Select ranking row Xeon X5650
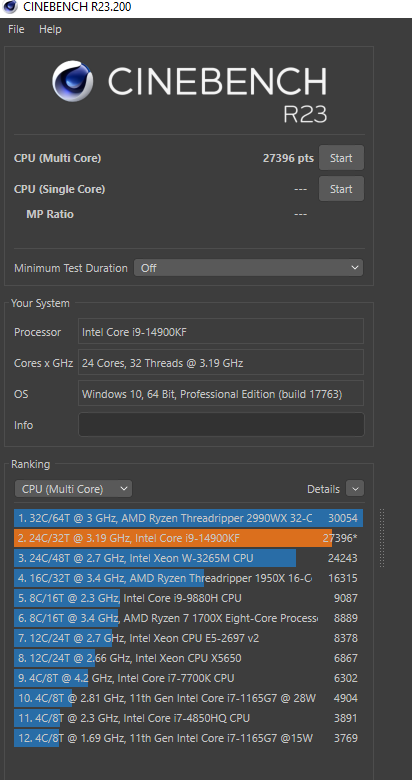Viewport: 412px width, 780px height. tap(189, 658)
